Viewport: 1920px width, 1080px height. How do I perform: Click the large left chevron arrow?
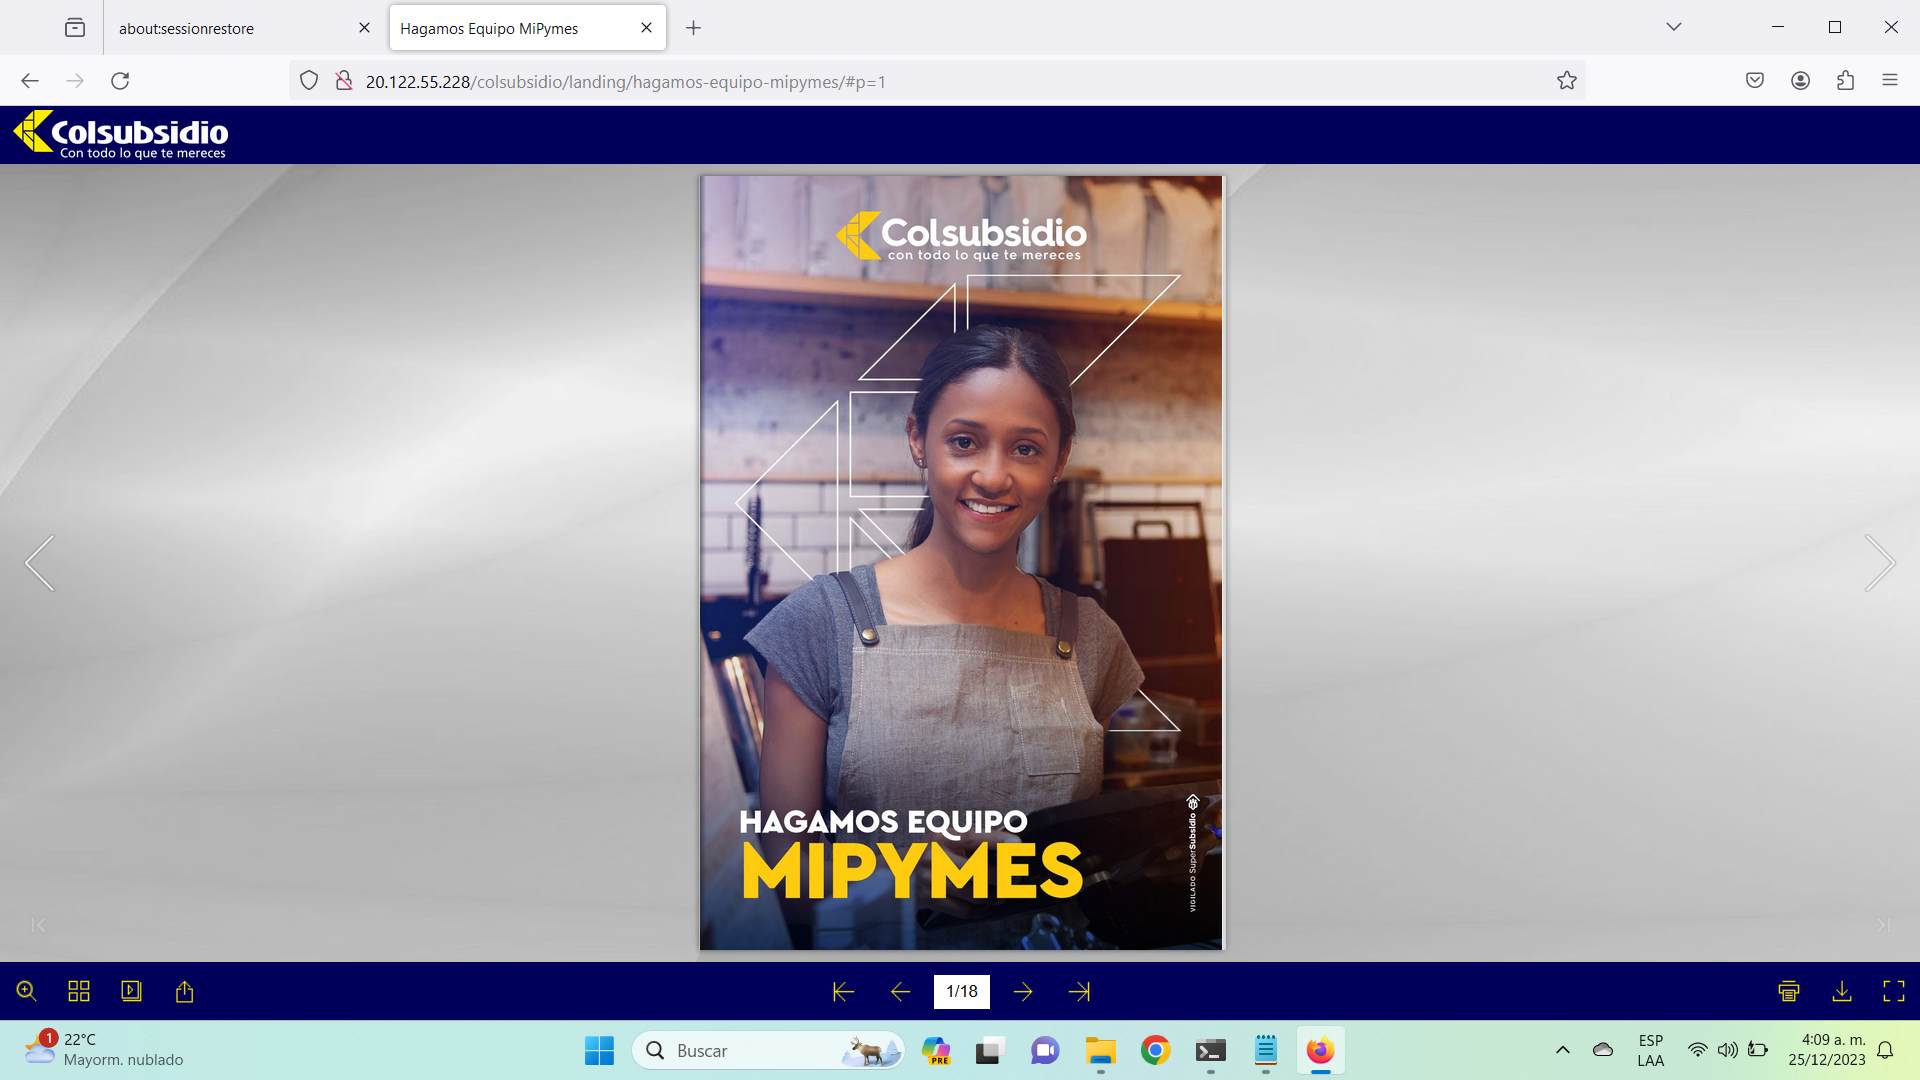40,563
